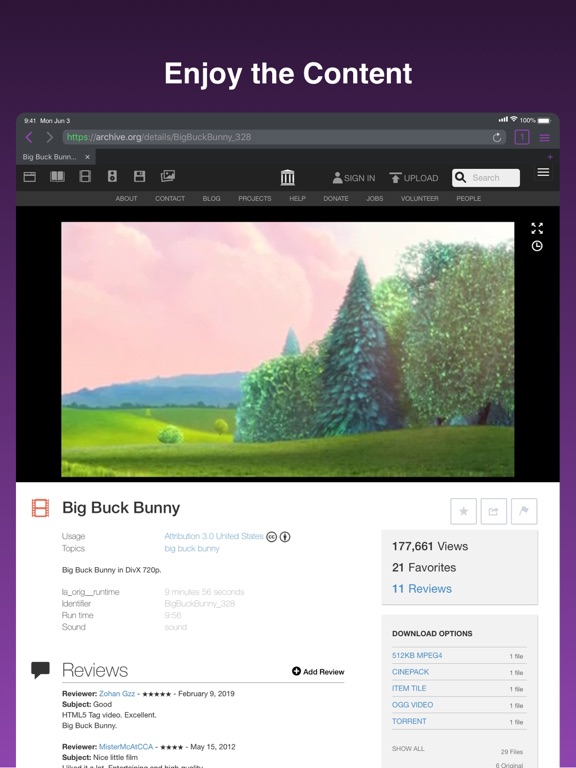Viewport: 576px width, 768px height.
Task: Open HELP menu item
Action: [297, 198]
